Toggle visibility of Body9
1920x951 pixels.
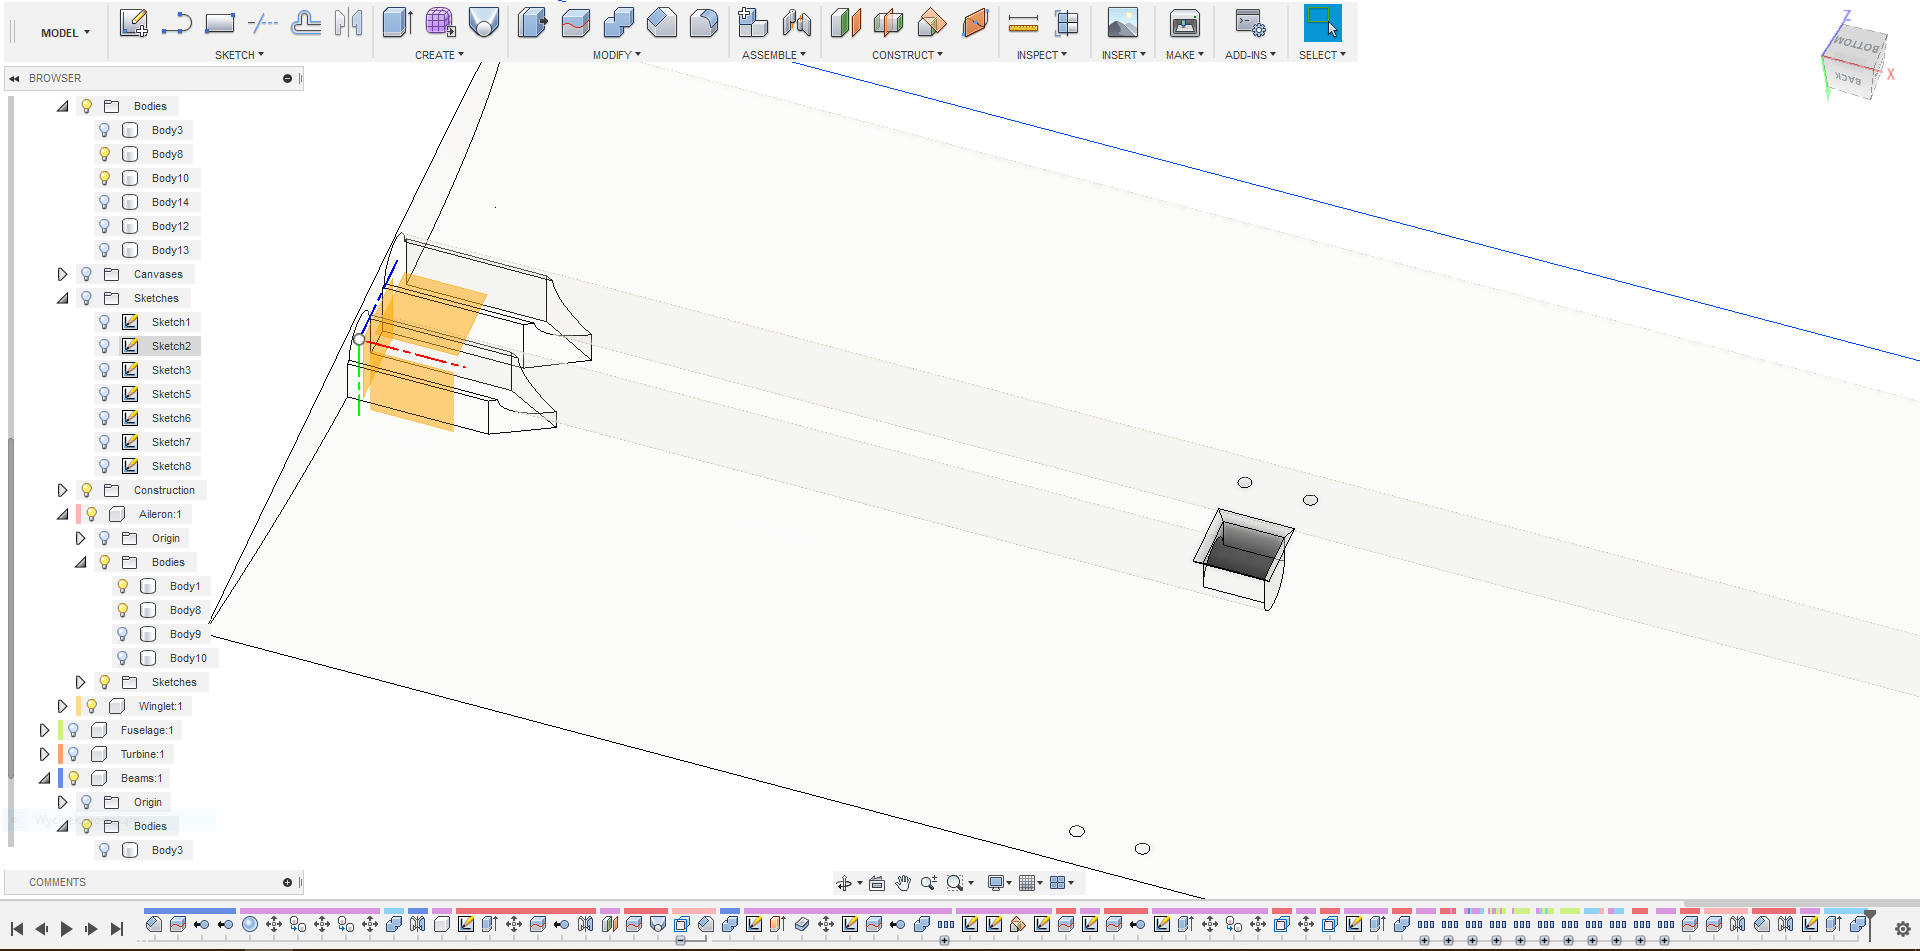click(x=122, y=634)
